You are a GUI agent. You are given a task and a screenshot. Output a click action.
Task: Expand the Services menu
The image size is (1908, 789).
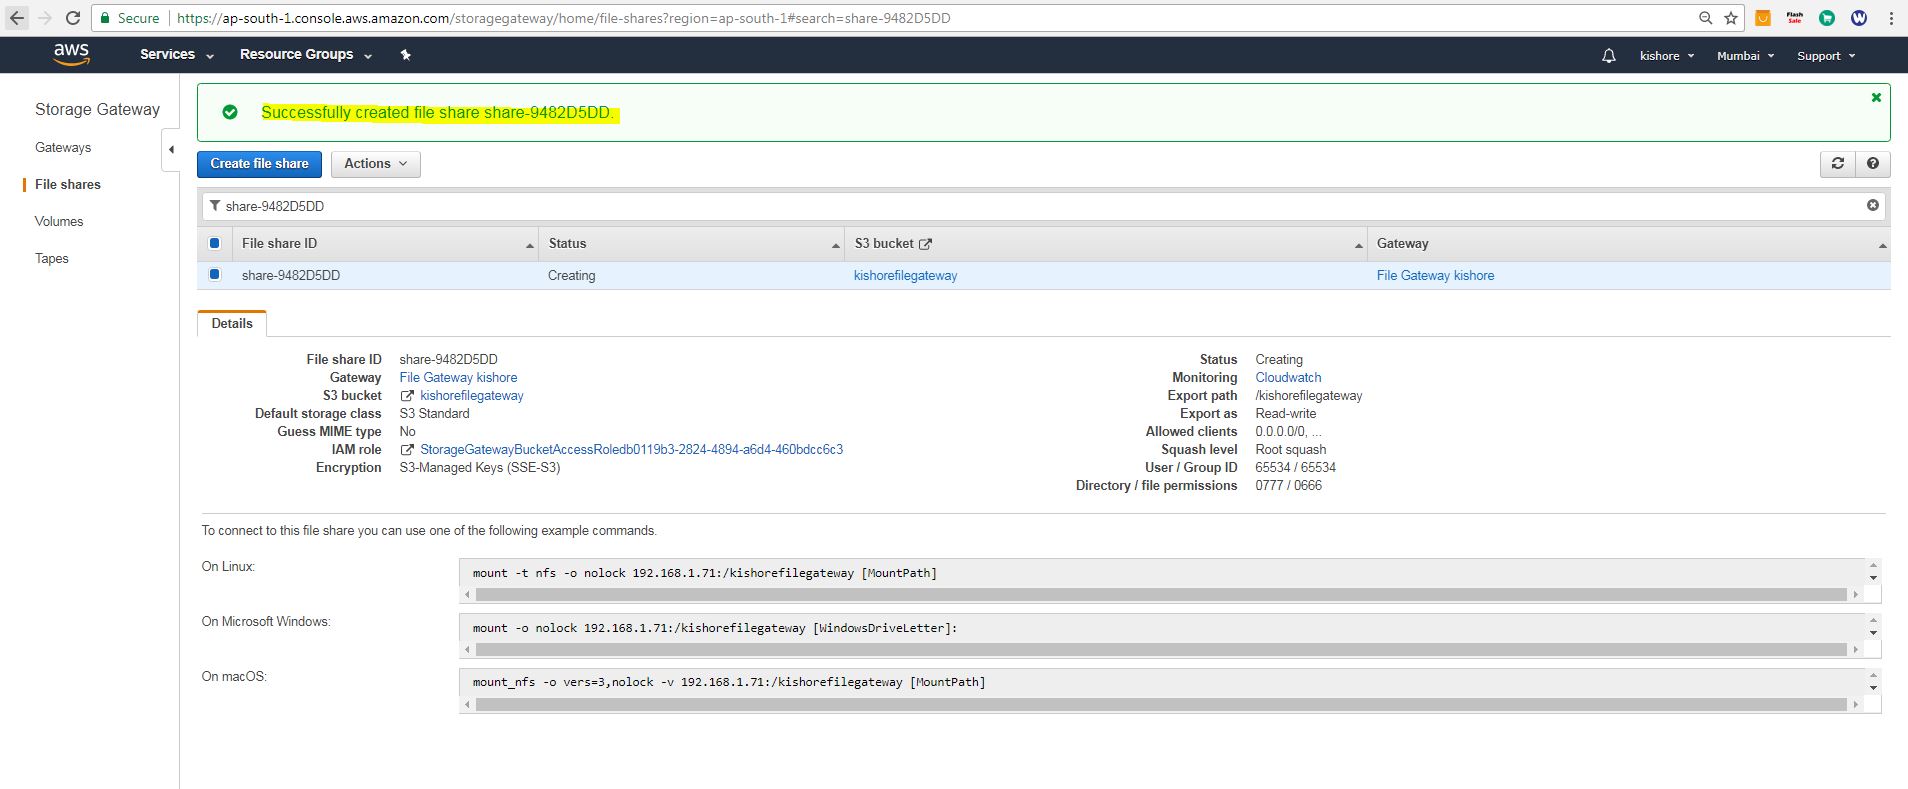pos(176,55)
